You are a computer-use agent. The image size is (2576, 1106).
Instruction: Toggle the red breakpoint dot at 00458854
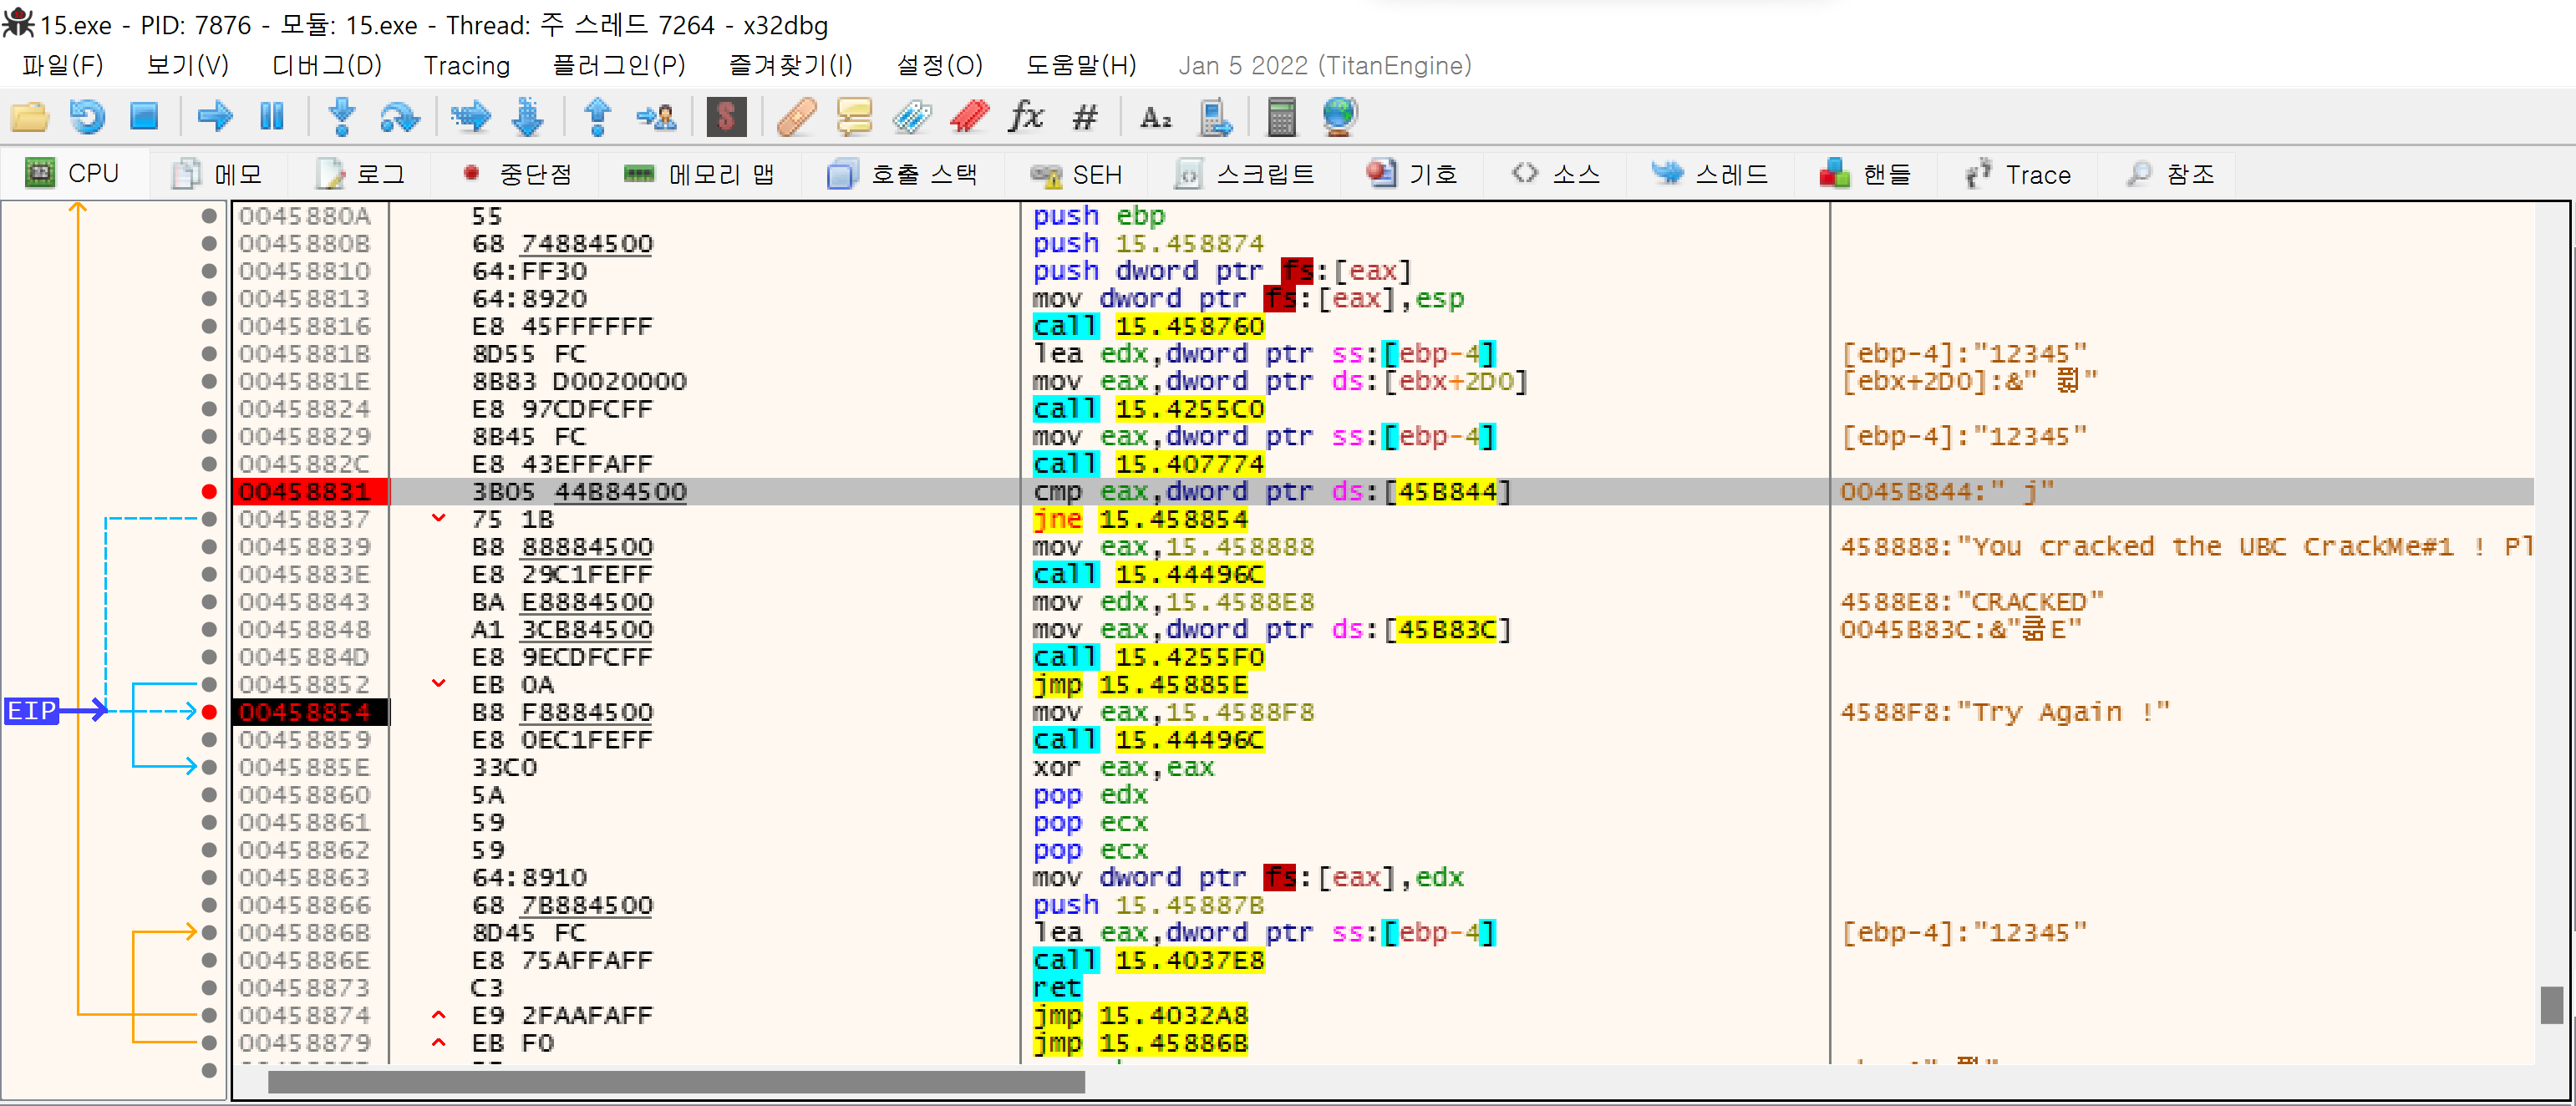click(209, 712)
